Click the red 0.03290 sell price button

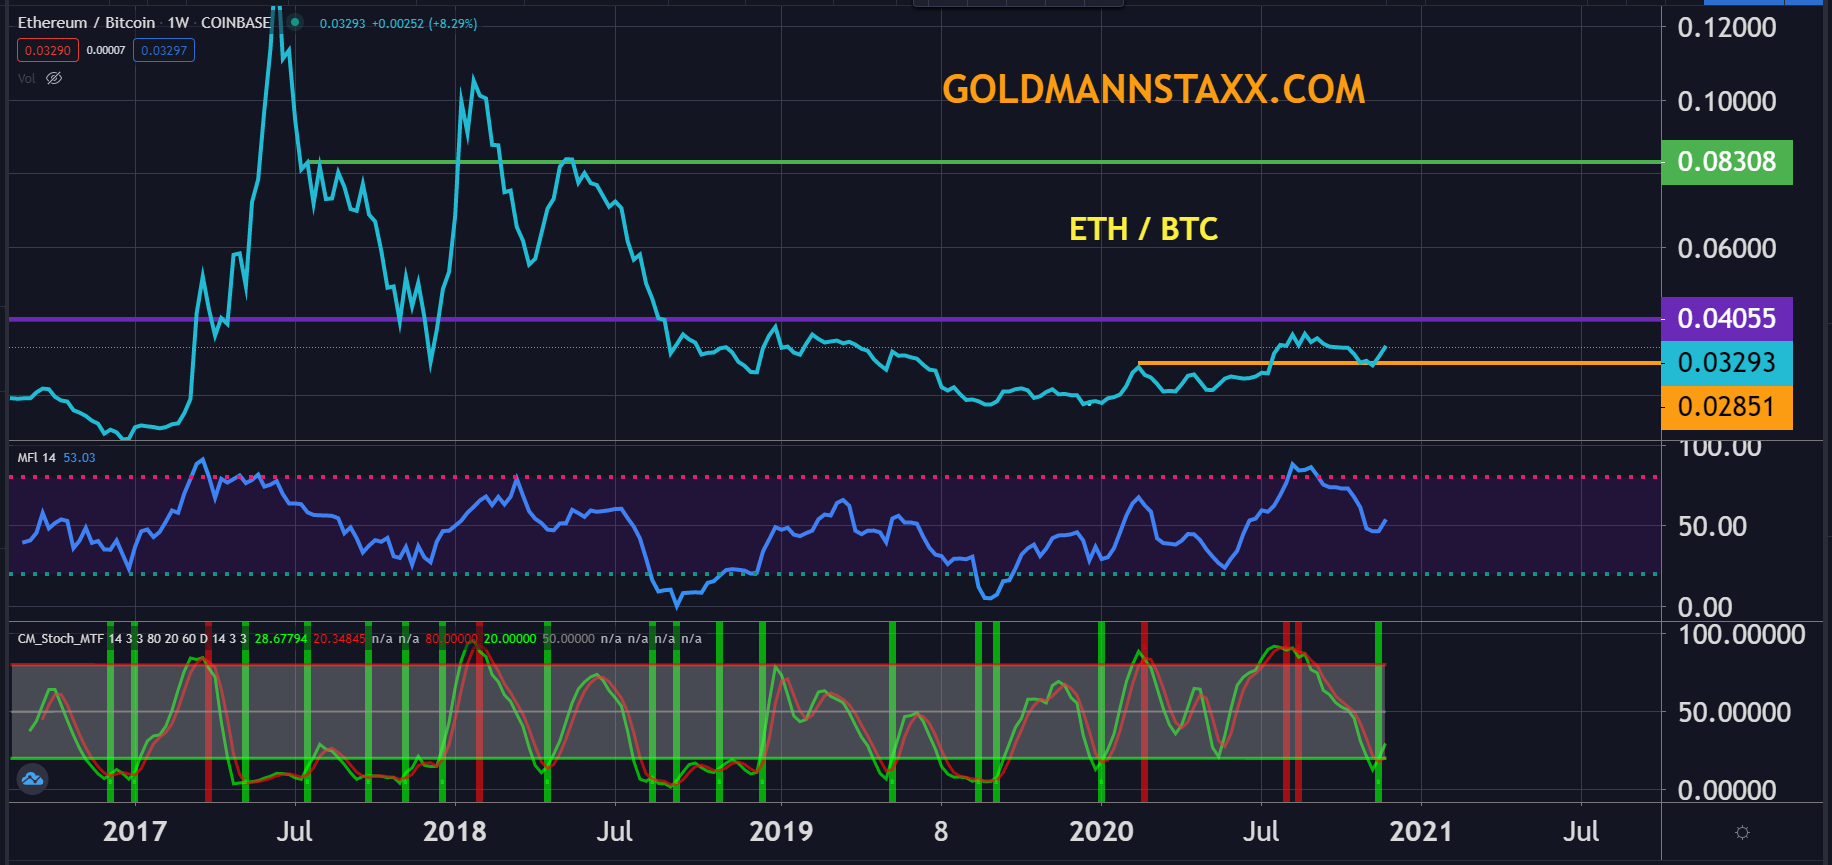(x=47, y=50)
